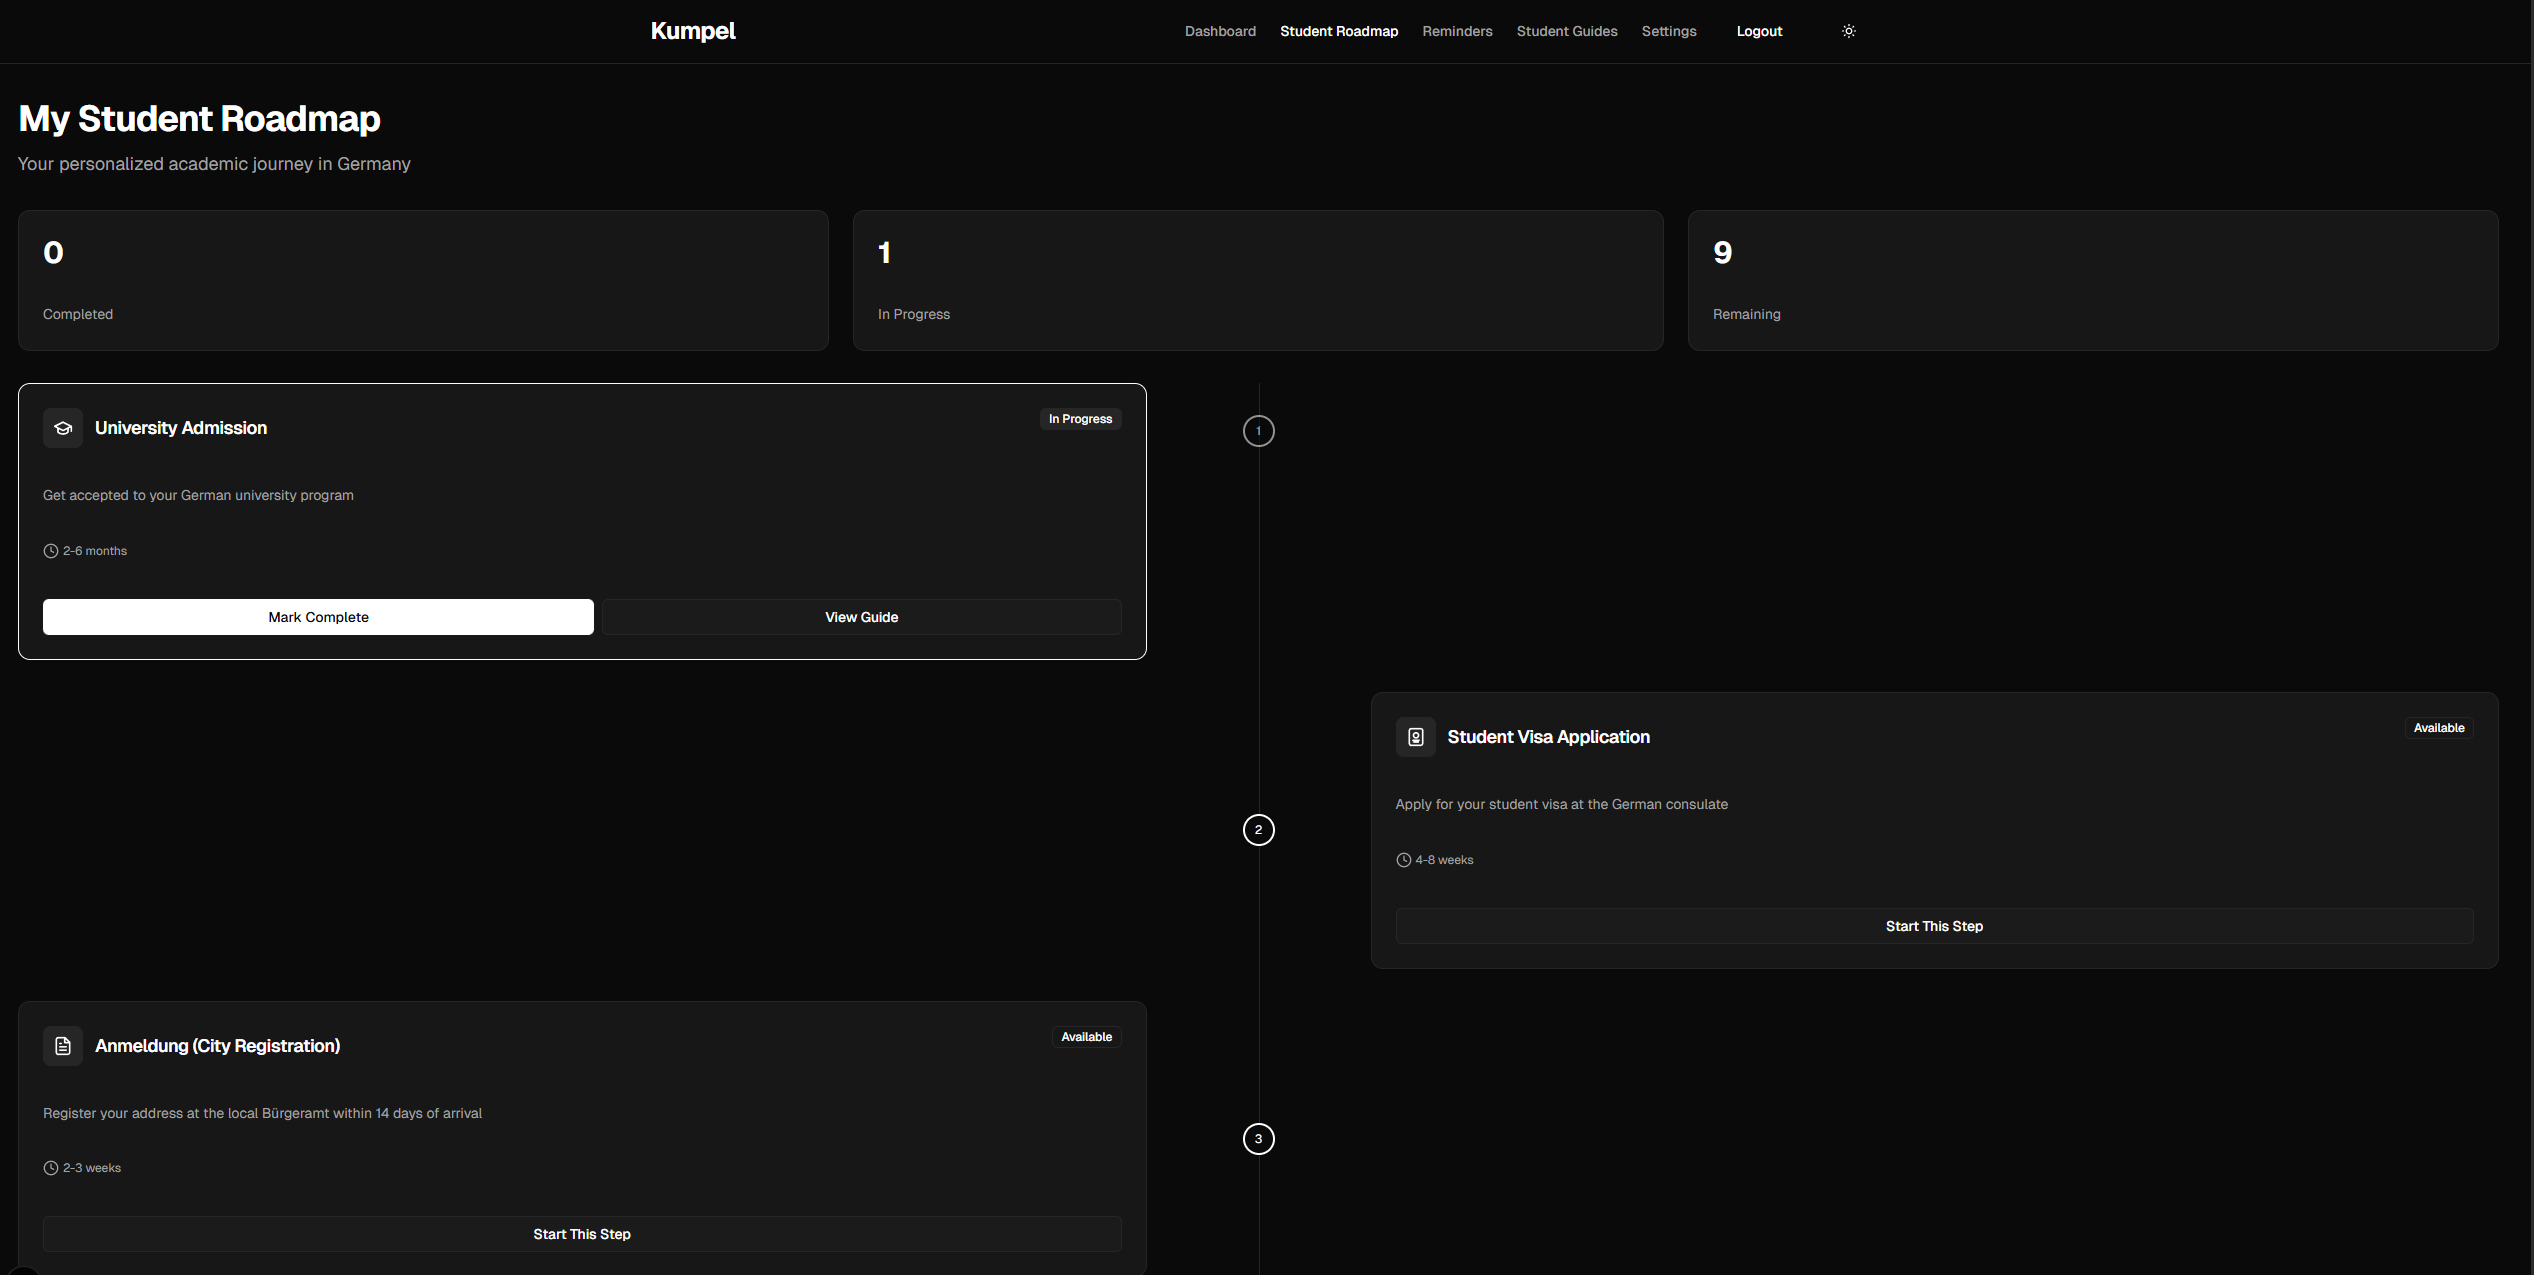Click the Available badge on Anmeldung card
The image size is (2534, 1275).
coord(1086,1037)
